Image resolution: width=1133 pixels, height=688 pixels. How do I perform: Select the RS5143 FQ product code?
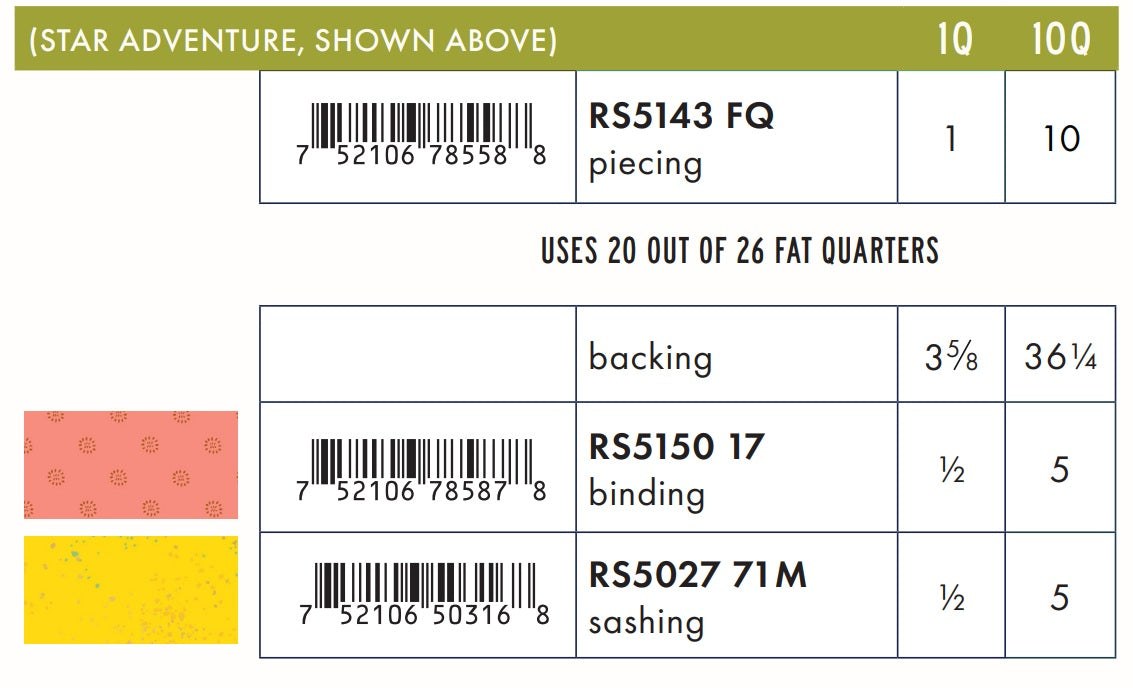click(x=681, y=117)
